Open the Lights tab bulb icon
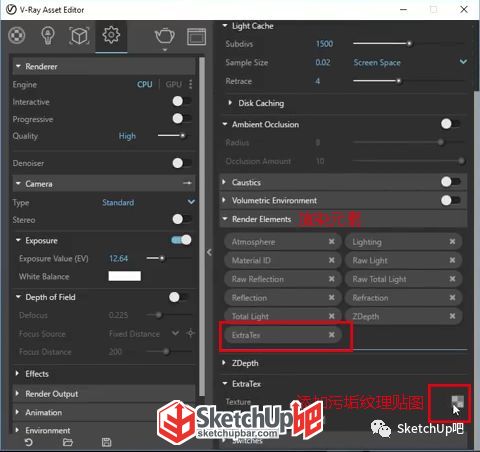 point(48,35)
